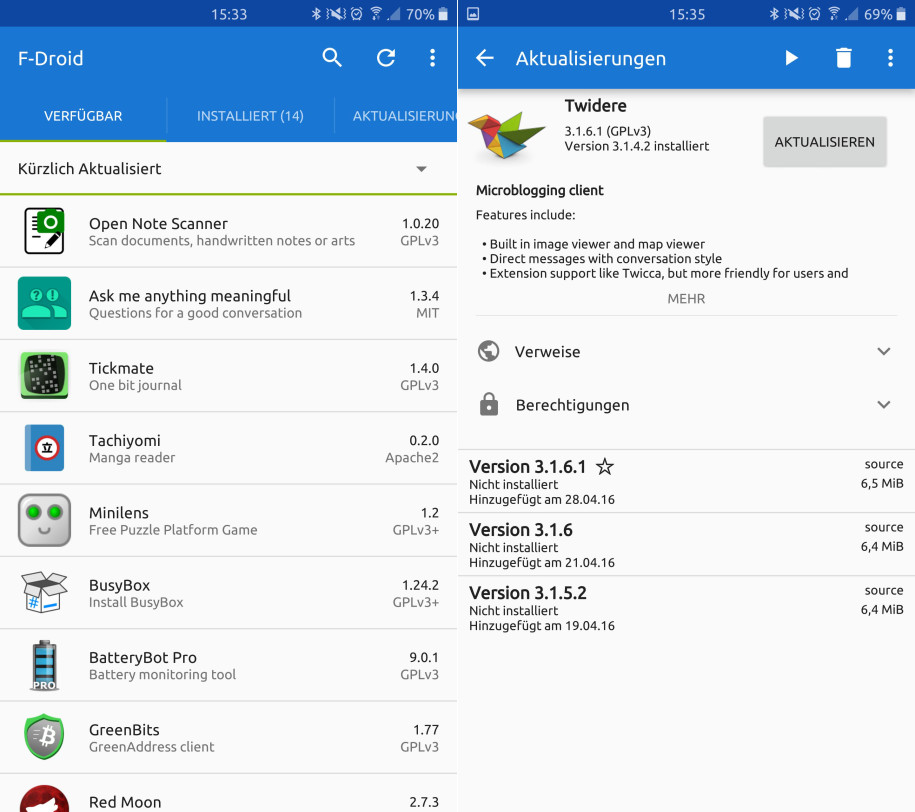Viewport: 915px width, 812px height.
Task: Tap the Version 3.1.4.2 installiert text
Action: [637, 147]
